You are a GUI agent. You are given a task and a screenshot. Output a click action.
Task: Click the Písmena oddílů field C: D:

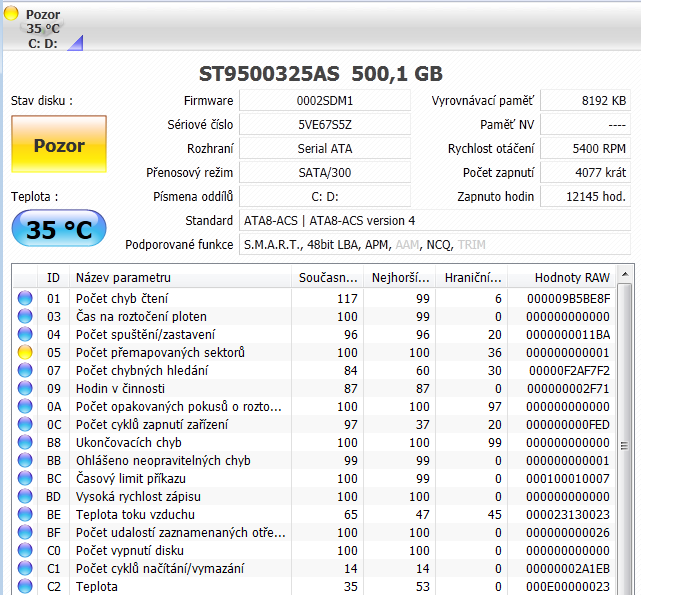(325, 196)
